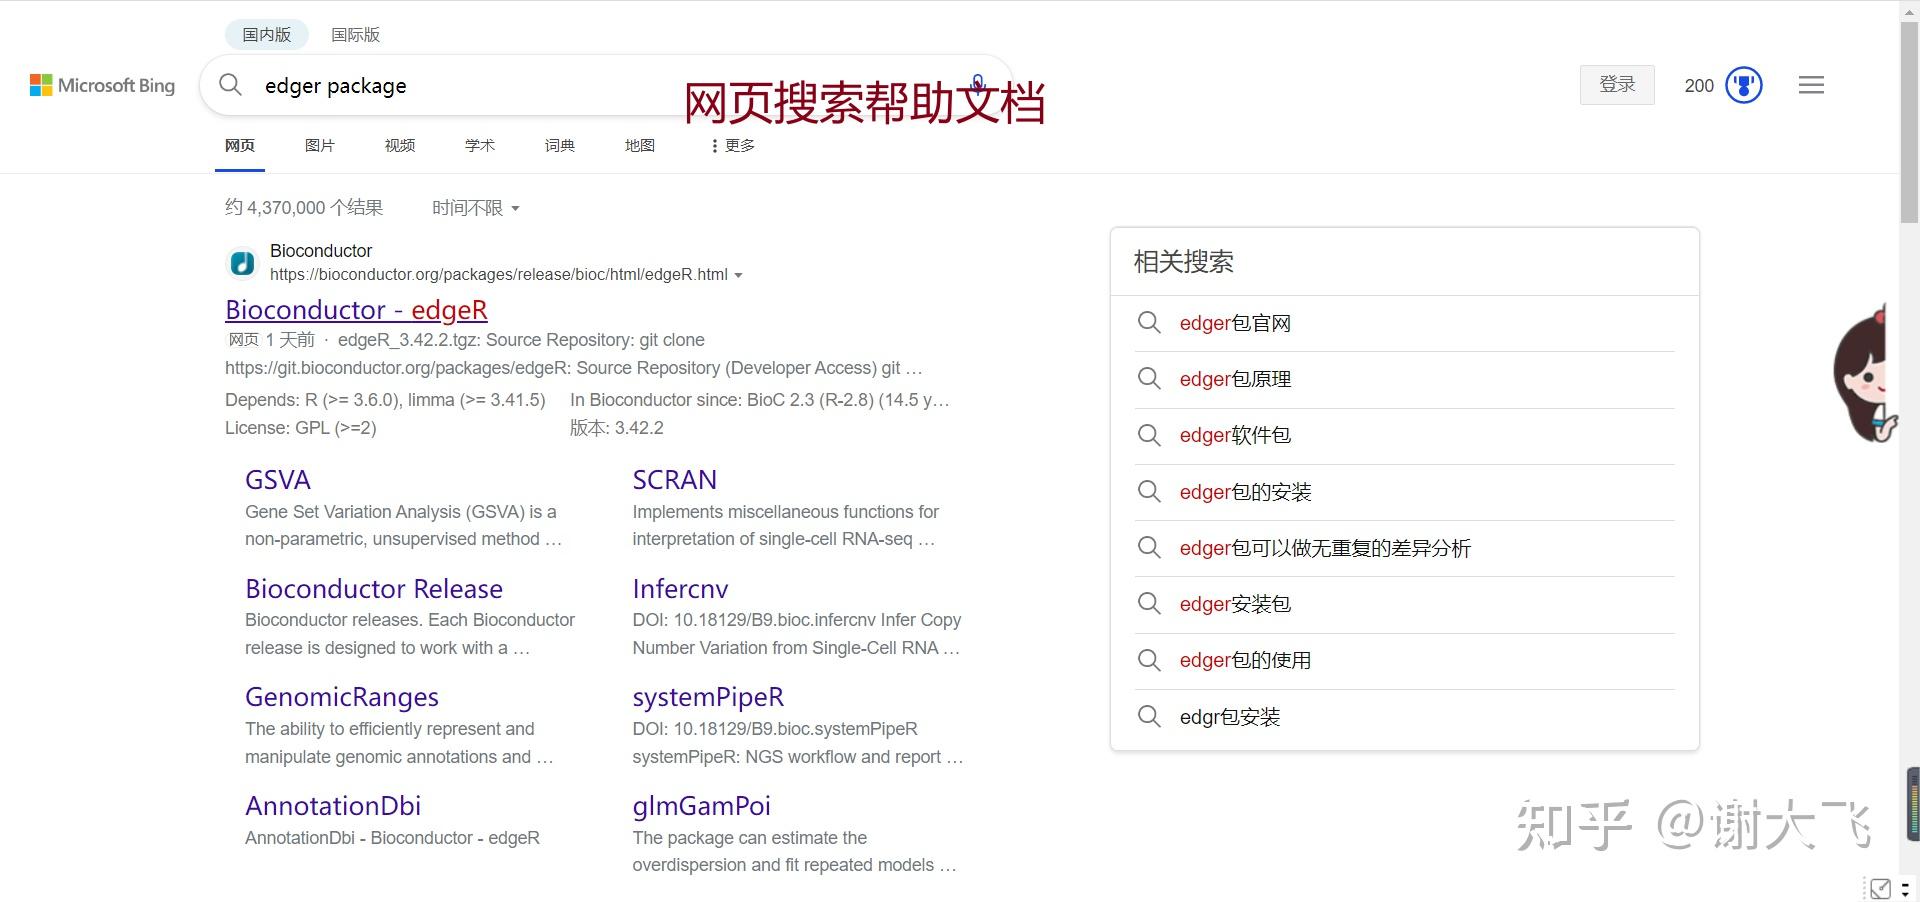Click the cartoon girl assistant widget
This screenshot has height=902, width=1920.
[x=1863, y=375]
